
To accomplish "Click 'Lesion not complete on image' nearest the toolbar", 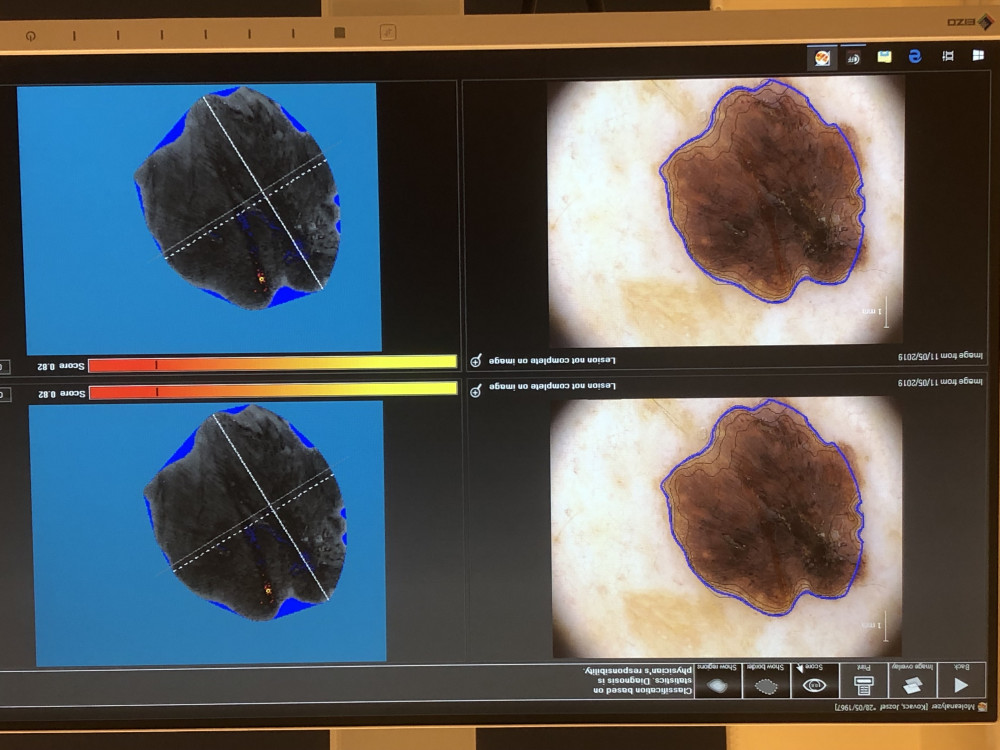I will pos(552,386).
